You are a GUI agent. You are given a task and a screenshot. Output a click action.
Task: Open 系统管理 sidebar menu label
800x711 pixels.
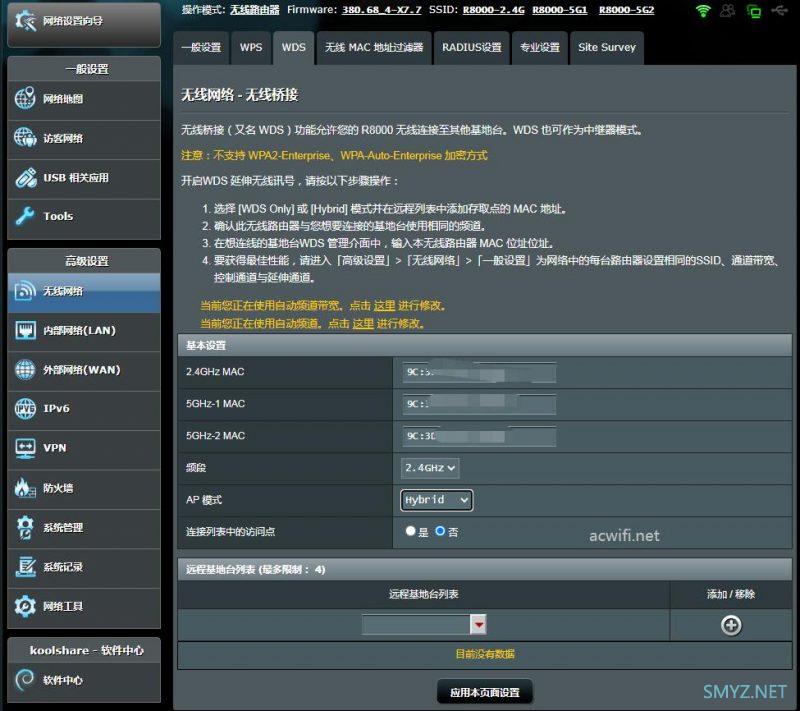(x=63, y=527)
